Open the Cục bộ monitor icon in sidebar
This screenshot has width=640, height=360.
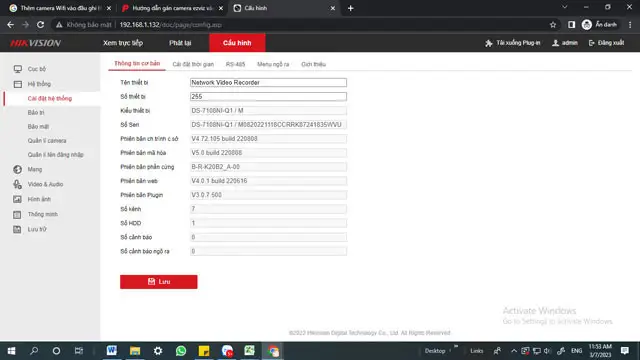(x=18, y=69)
